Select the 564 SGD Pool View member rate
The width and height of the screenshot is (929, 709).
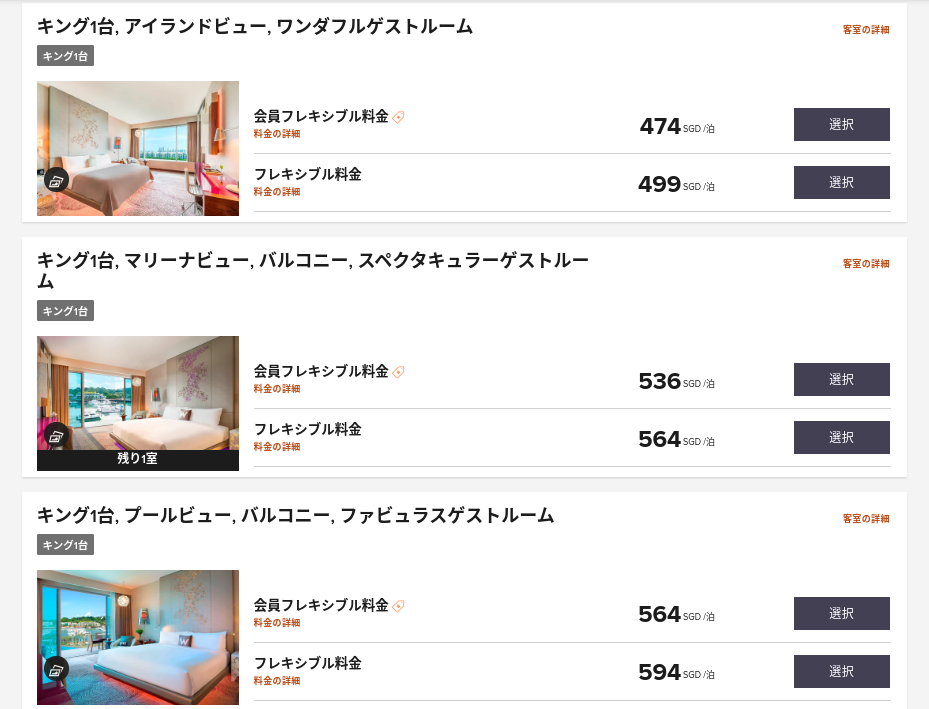(x=841, y=614)
